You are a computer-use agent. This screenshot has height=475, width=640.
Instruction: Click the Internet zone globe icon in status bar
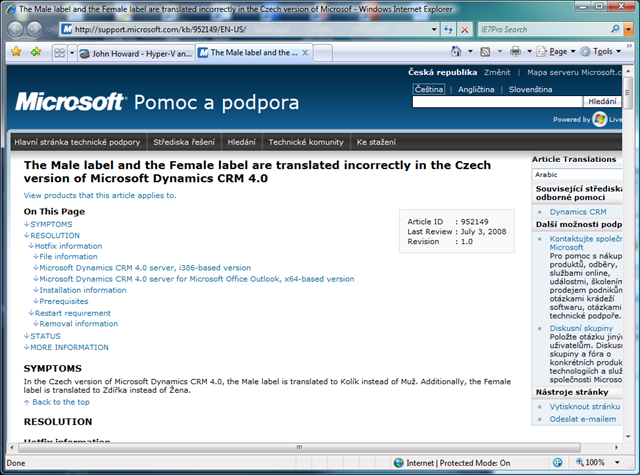[x=398, y=463]
